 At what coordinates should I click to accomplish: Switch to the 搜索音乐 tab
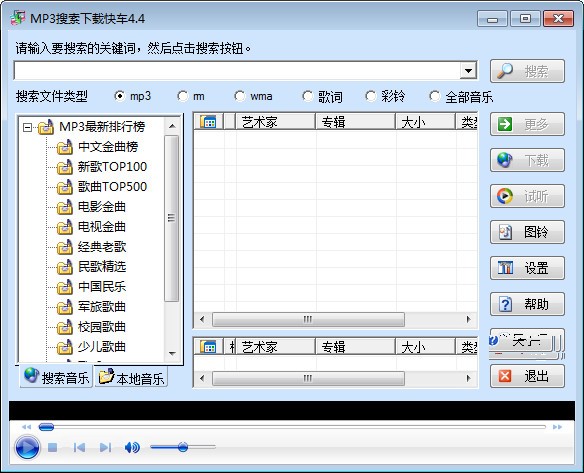[x=56, y=377]
